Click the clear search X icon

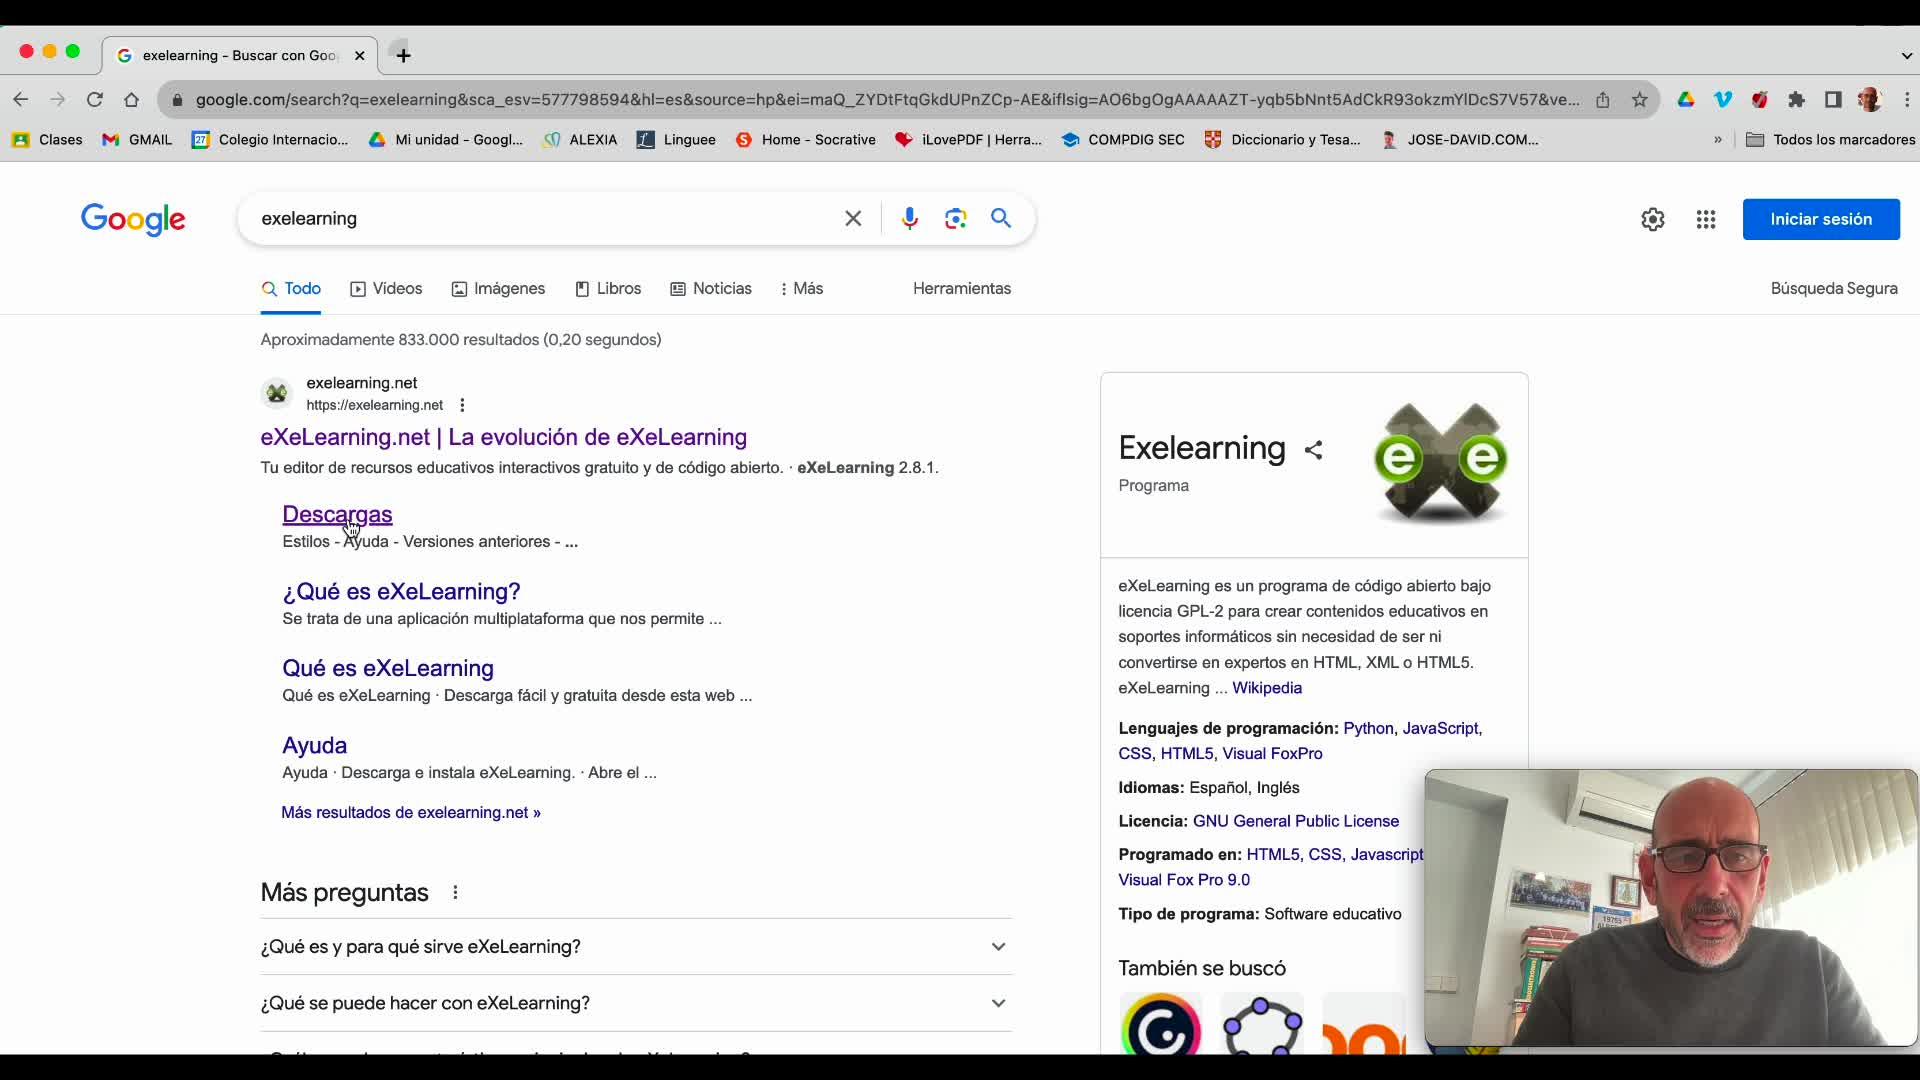853,218
